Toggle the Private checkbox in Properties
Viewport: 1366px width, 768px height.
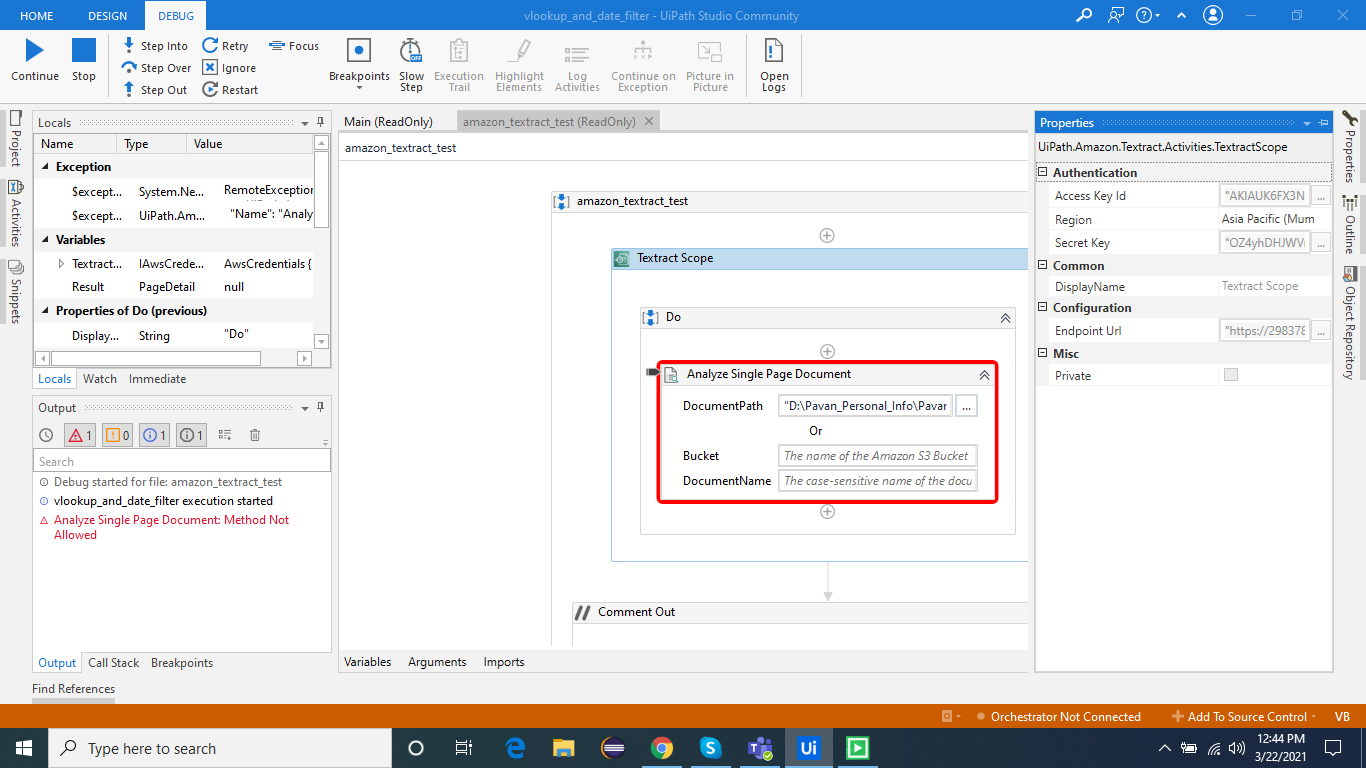point(1231,375)
